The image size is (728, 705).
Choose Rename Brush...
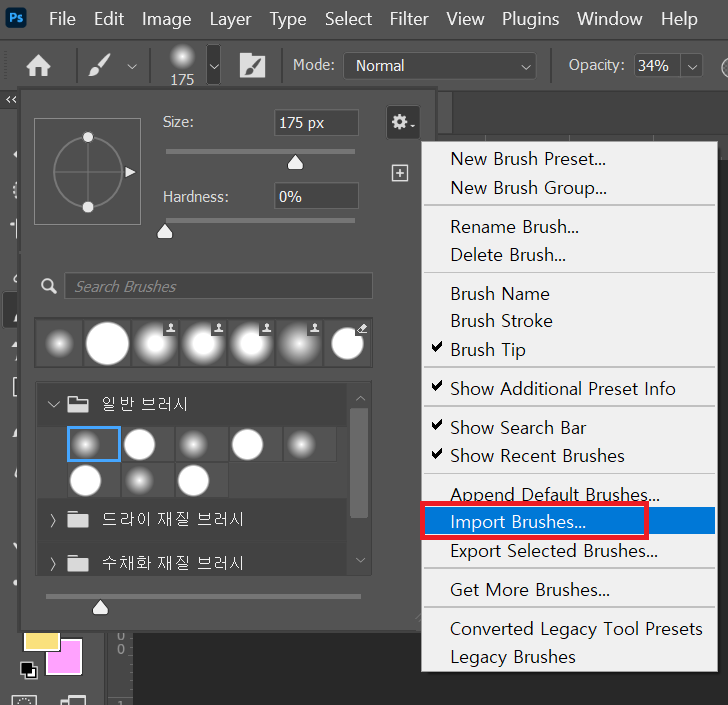coord(569,227)
